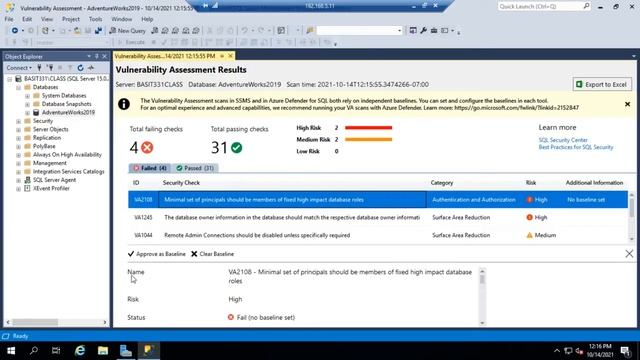Select the VA1044 Remote Admin Connections row
The image size is (640, 360).
[x=378, y=235]
